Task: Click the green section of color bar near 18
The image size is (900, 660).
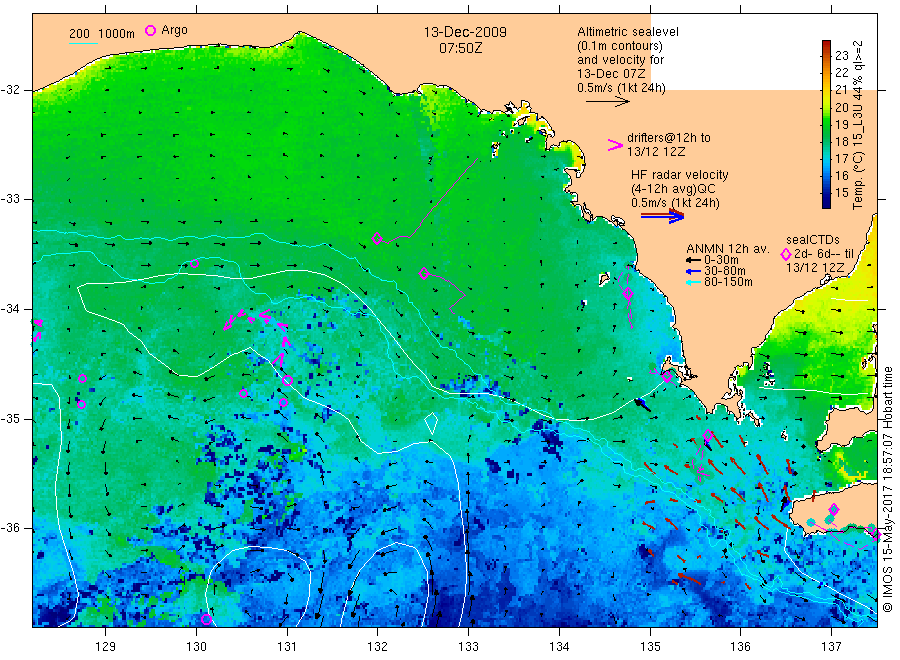Action: click(x=826, y=141)
